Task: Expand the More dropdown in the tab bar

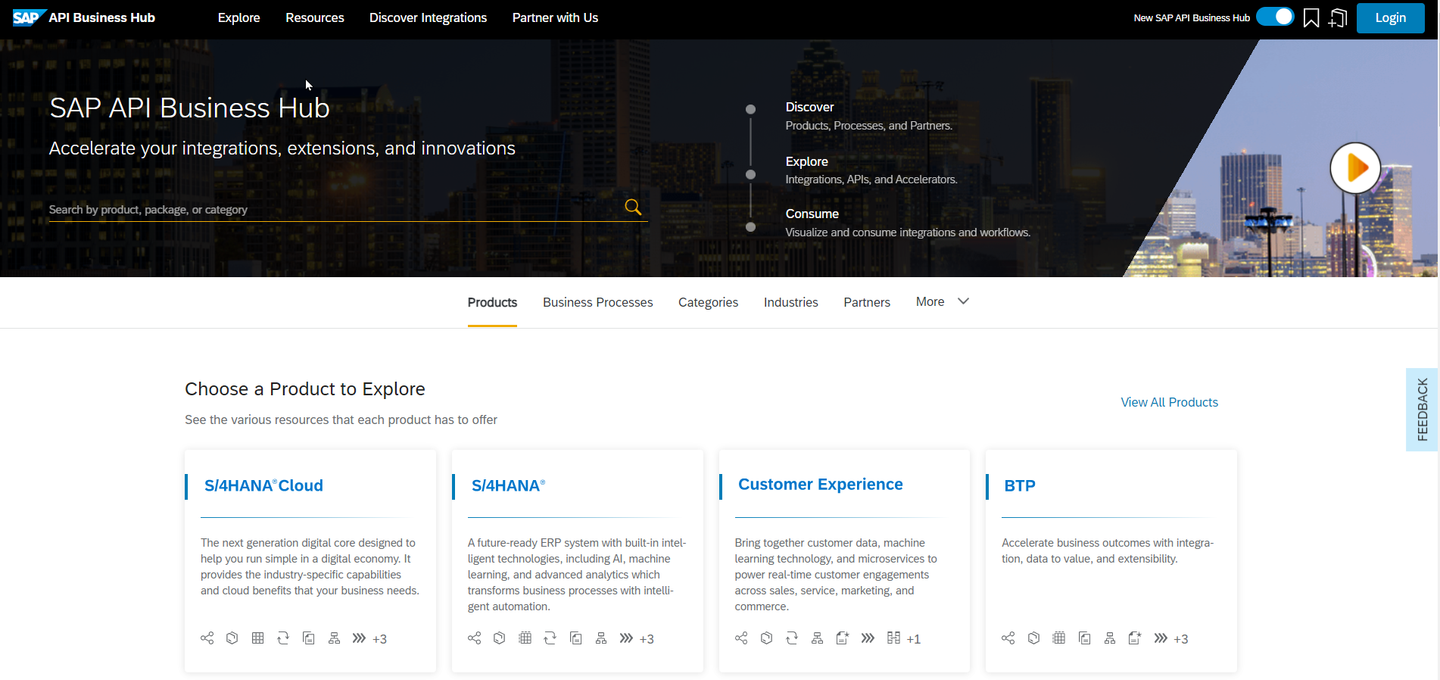Action: [x=942, y=301]
